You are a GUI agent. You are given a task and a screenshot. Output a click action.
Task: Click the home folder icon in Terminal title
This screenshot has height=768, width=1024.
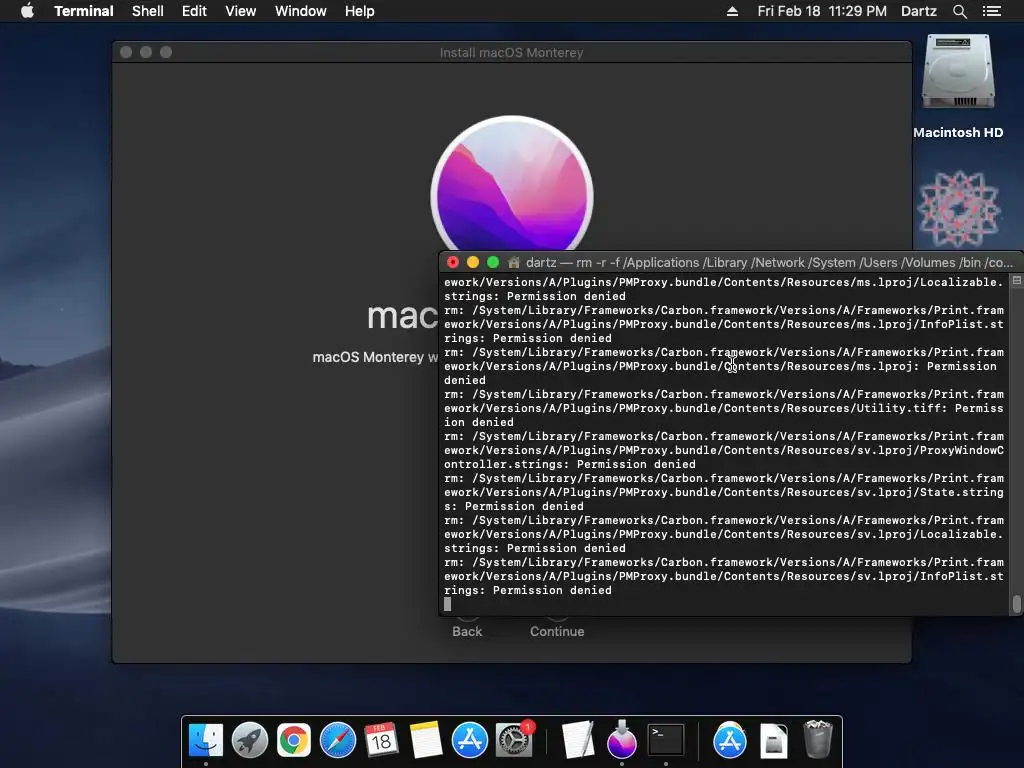[514, 263]
